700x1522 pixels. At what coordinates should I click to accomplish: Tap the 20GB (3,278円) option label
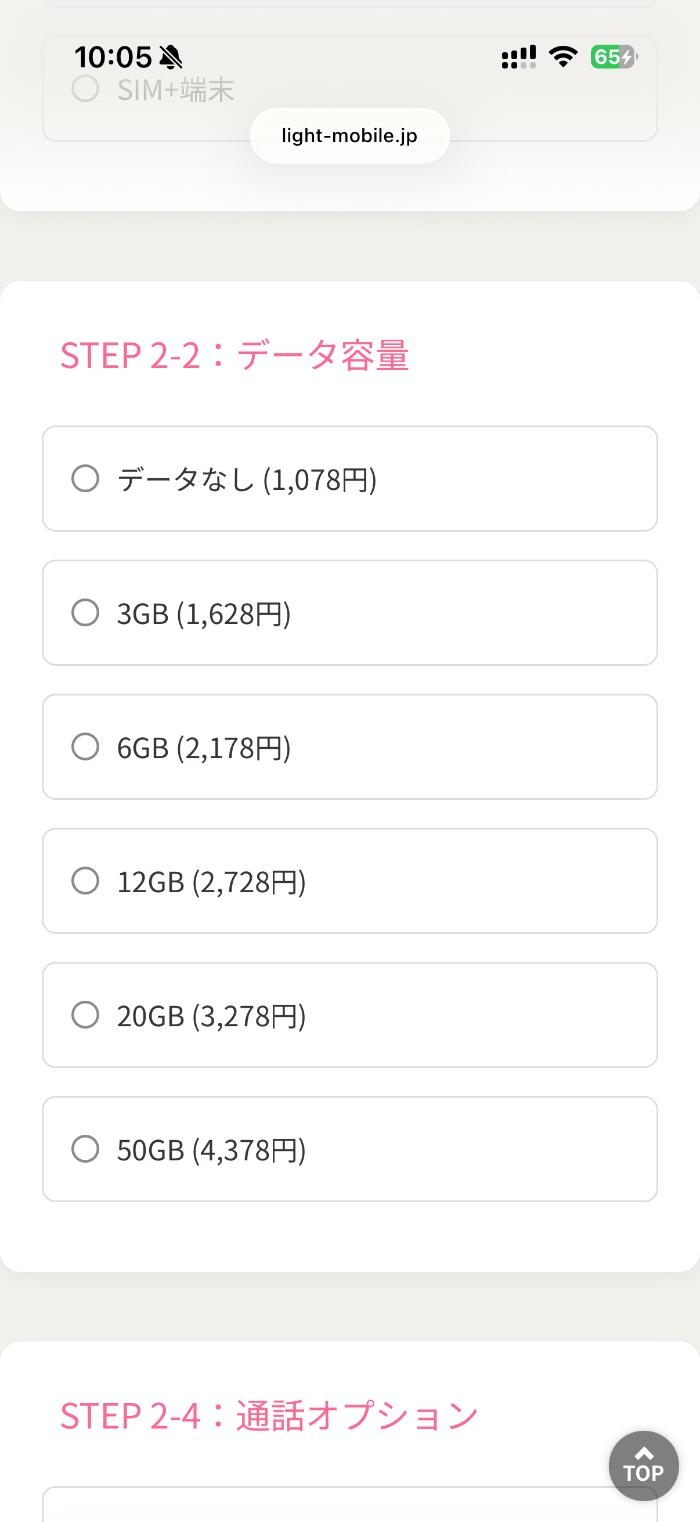click(x=211, y=1016)
